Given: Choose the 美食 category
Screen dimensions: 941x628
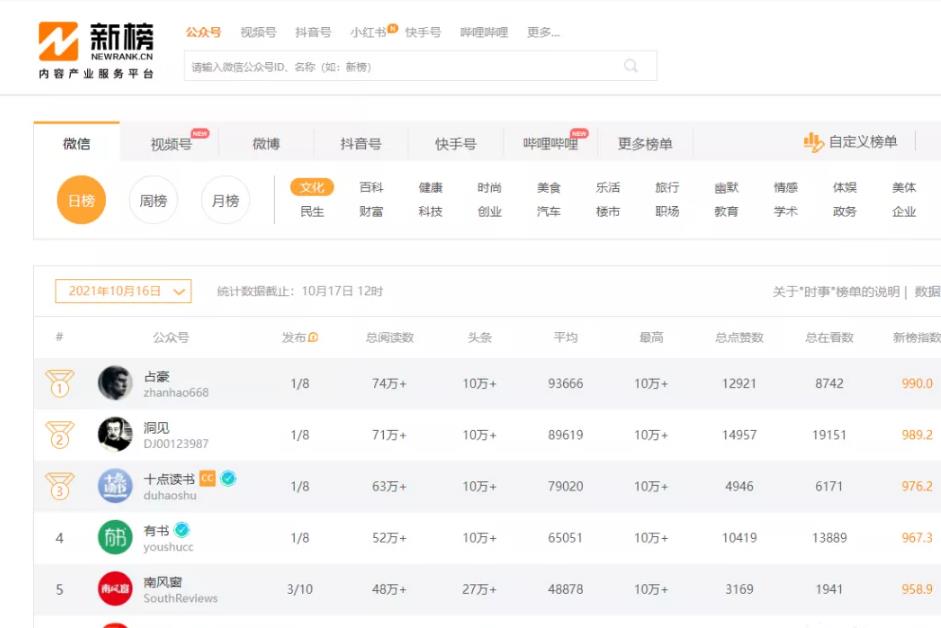Looking at the screenshot, I should pos(549,187).
